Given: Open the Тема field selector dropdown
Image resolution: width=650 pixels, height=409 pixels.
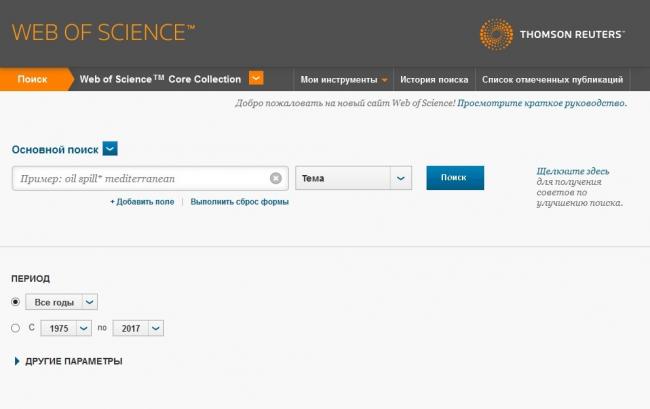Looking at the screenshot, I should (x=354, y=178).
